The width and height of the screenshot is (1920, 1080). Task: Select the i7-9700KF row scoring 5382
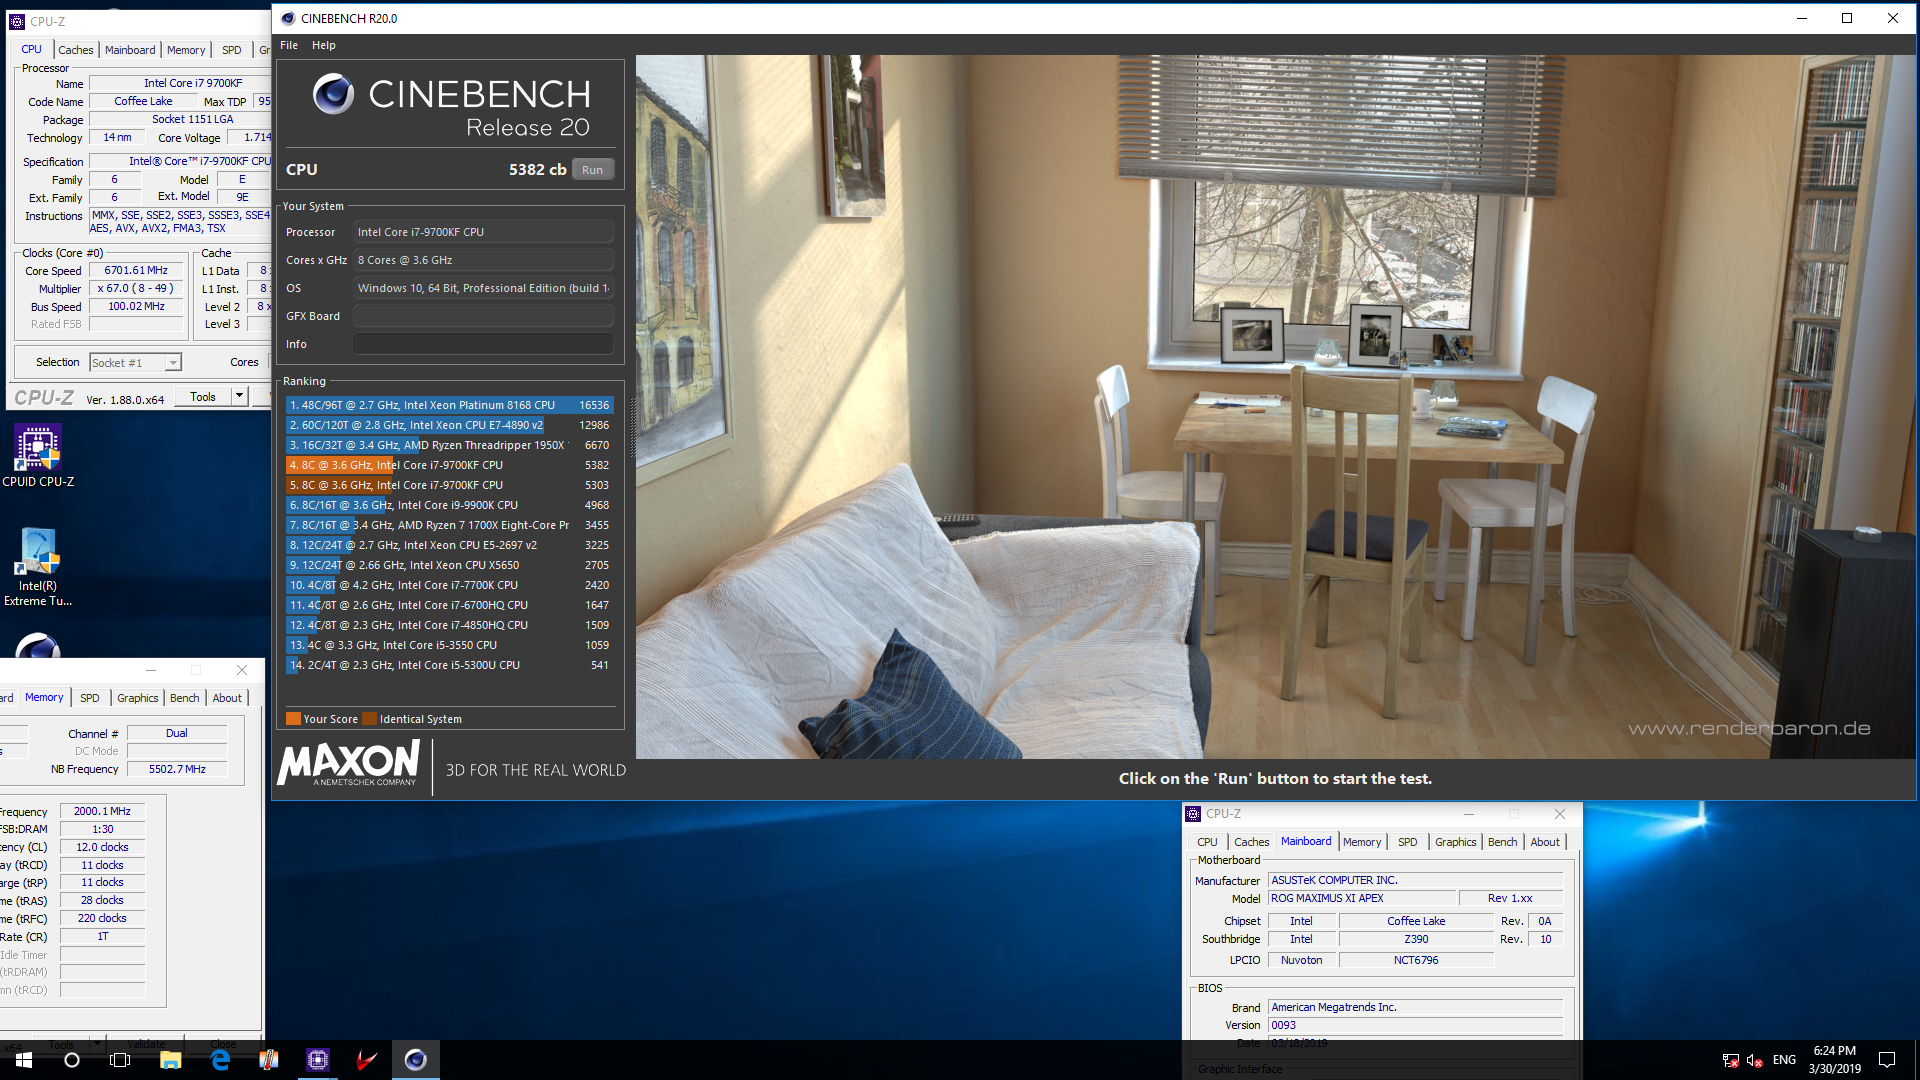449,465
